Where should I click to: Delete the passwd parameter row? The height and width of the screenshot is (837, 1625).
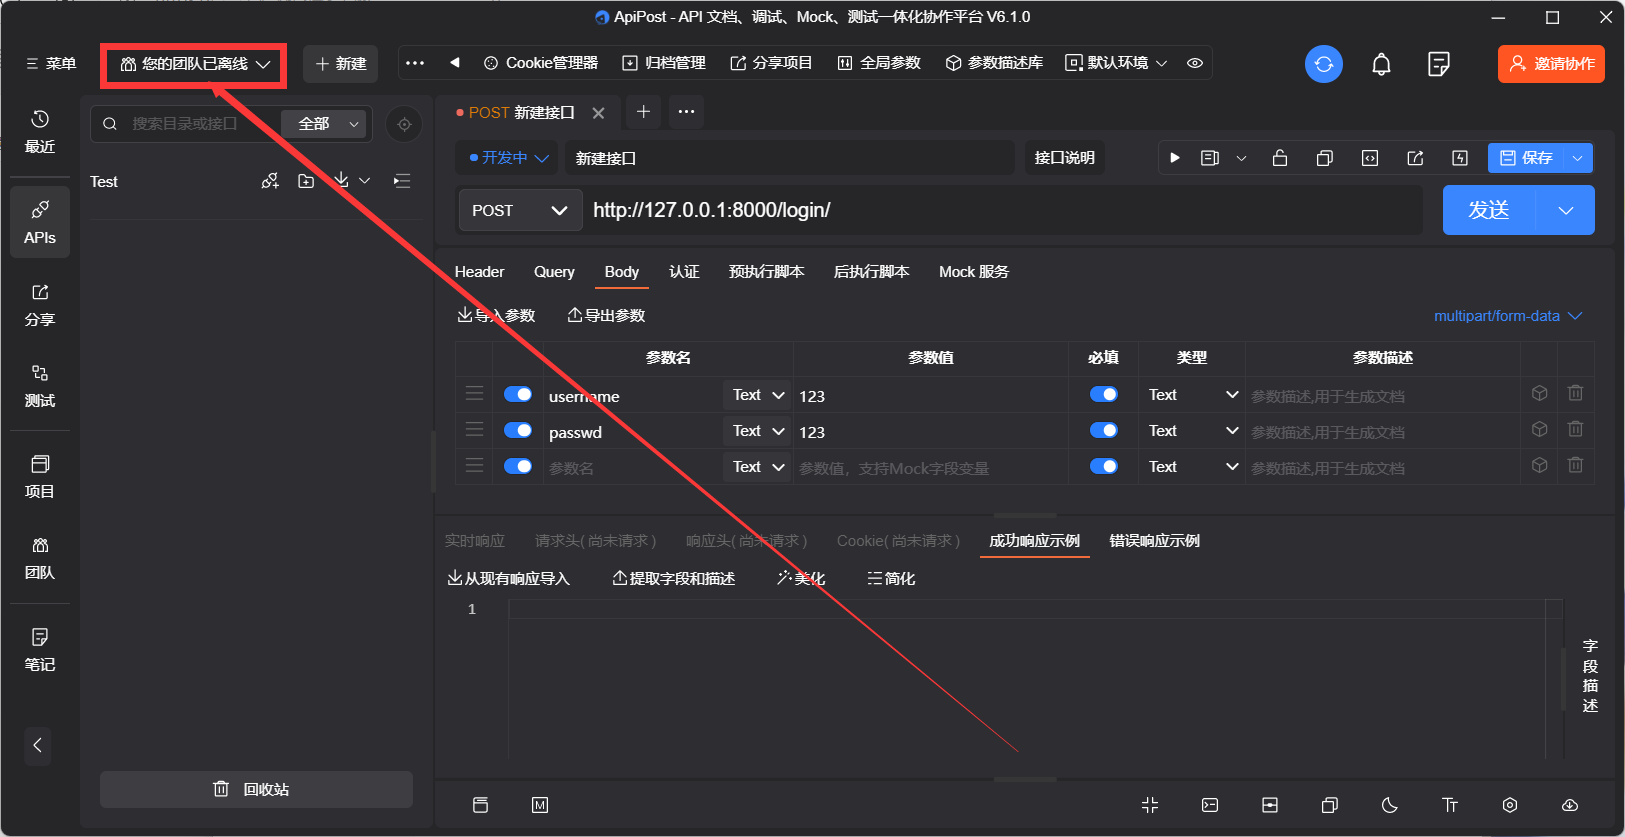tap(1575, 429)
